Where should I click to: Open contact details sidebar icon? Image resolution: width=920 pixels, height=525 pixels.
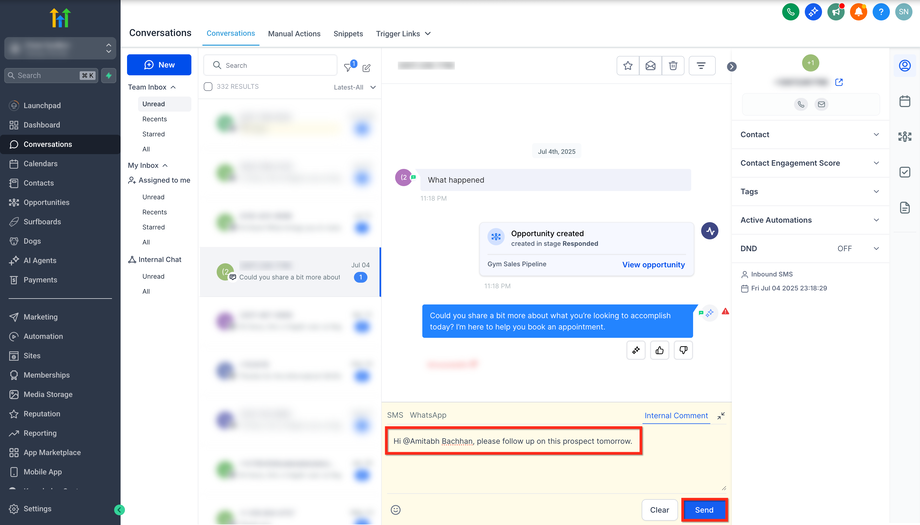pyautogui.click(x=905, y=66)
